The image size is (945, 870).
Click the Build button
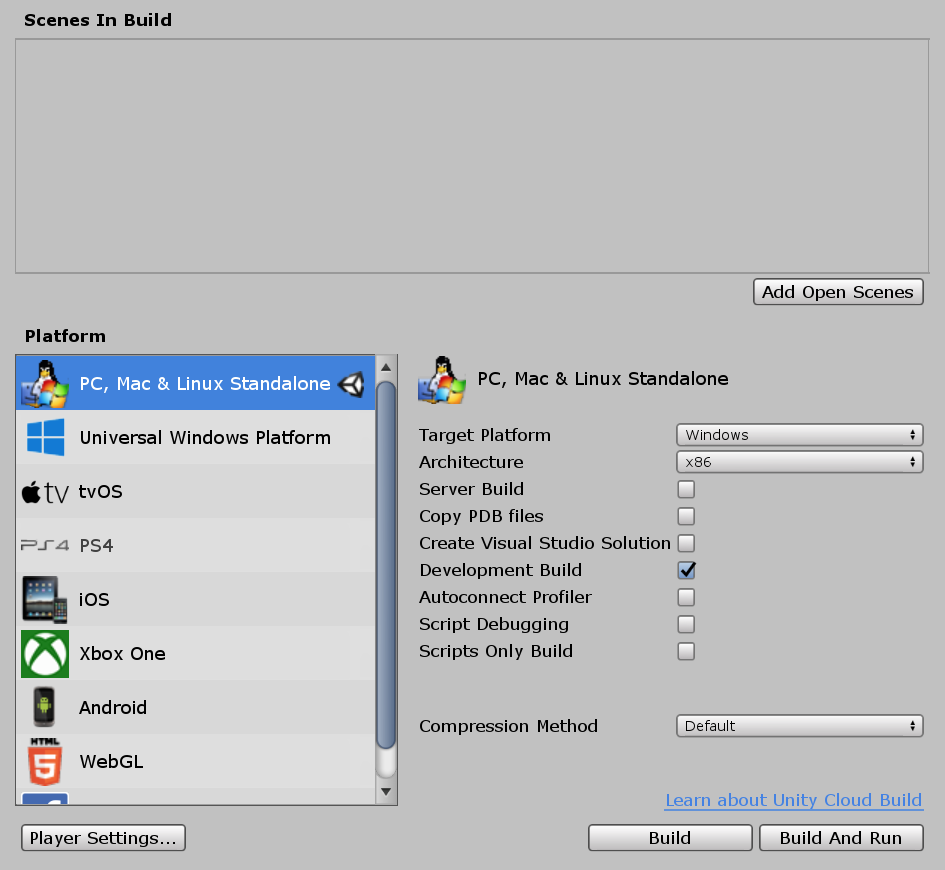click(670, 838)
